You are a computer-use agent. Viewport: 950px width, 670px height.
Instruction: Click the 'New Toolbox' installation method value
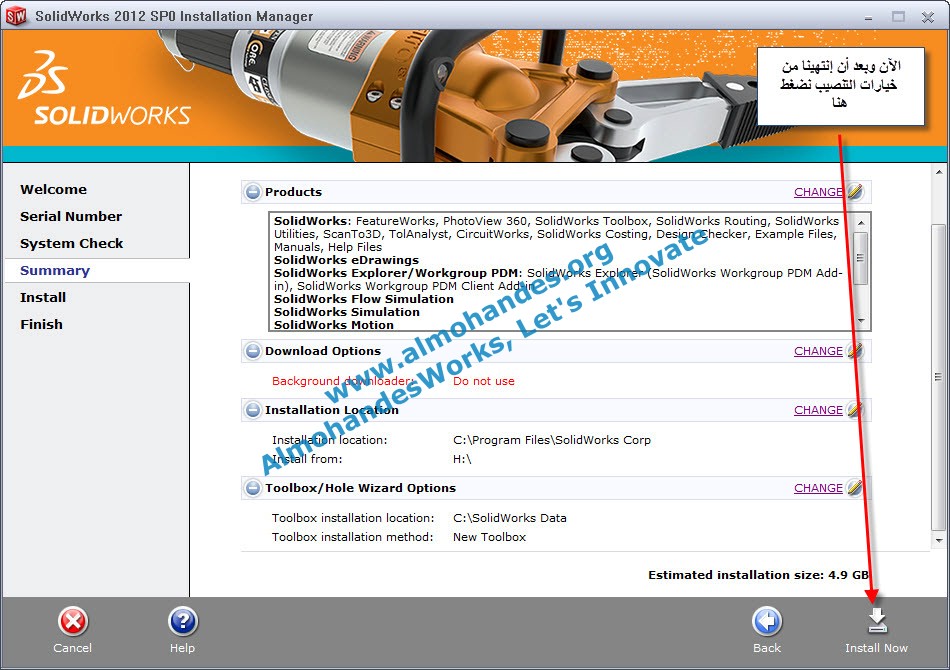click(x=489, y=537)
